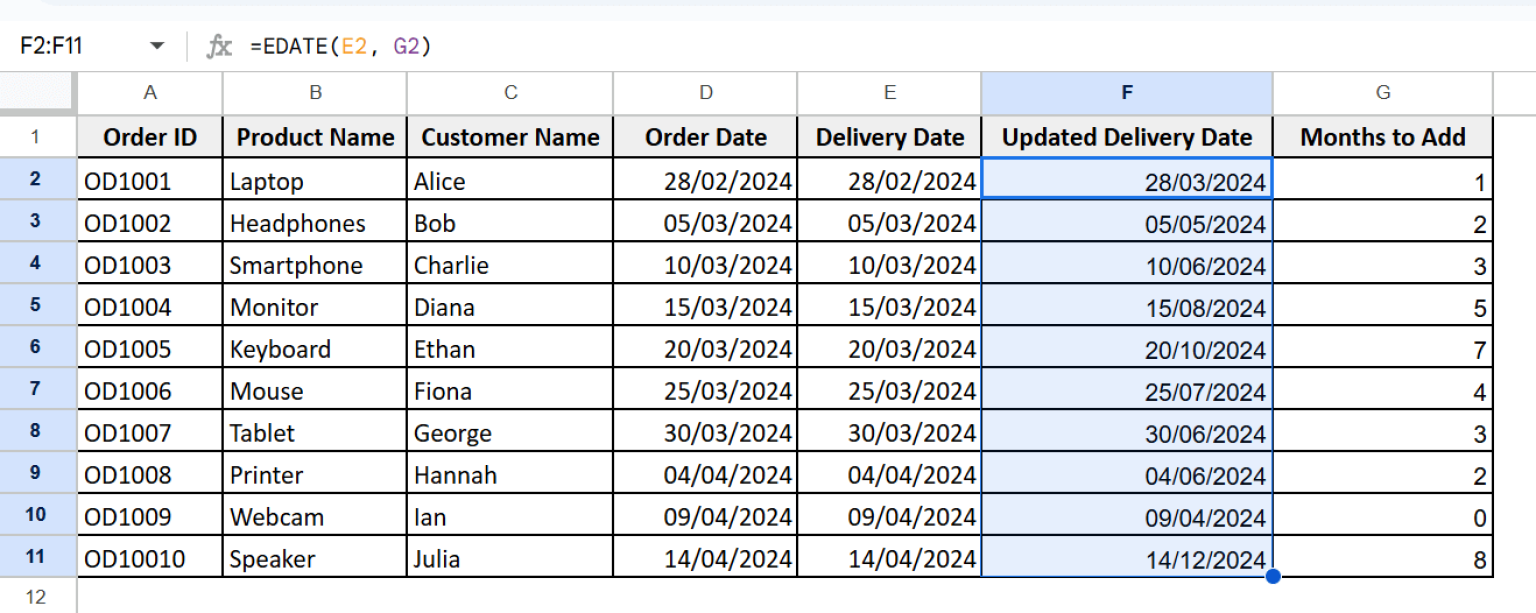Image resolution: width=1536 pixels, height=613 pixels.
Task: Select the Order ID header cell
Action: tap(149, 136)
